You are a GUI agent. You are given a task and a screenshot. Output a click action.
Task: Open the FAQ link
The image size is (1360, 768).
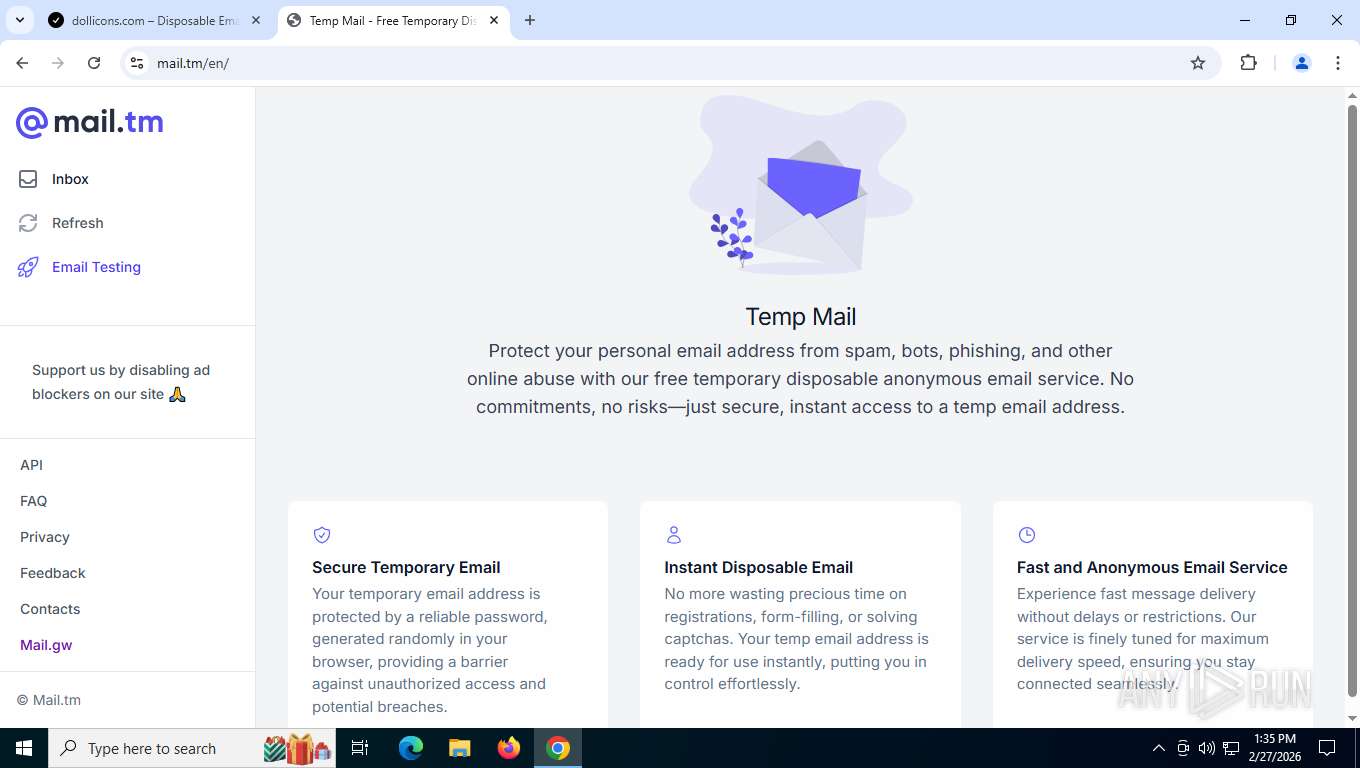pos(34,501)
